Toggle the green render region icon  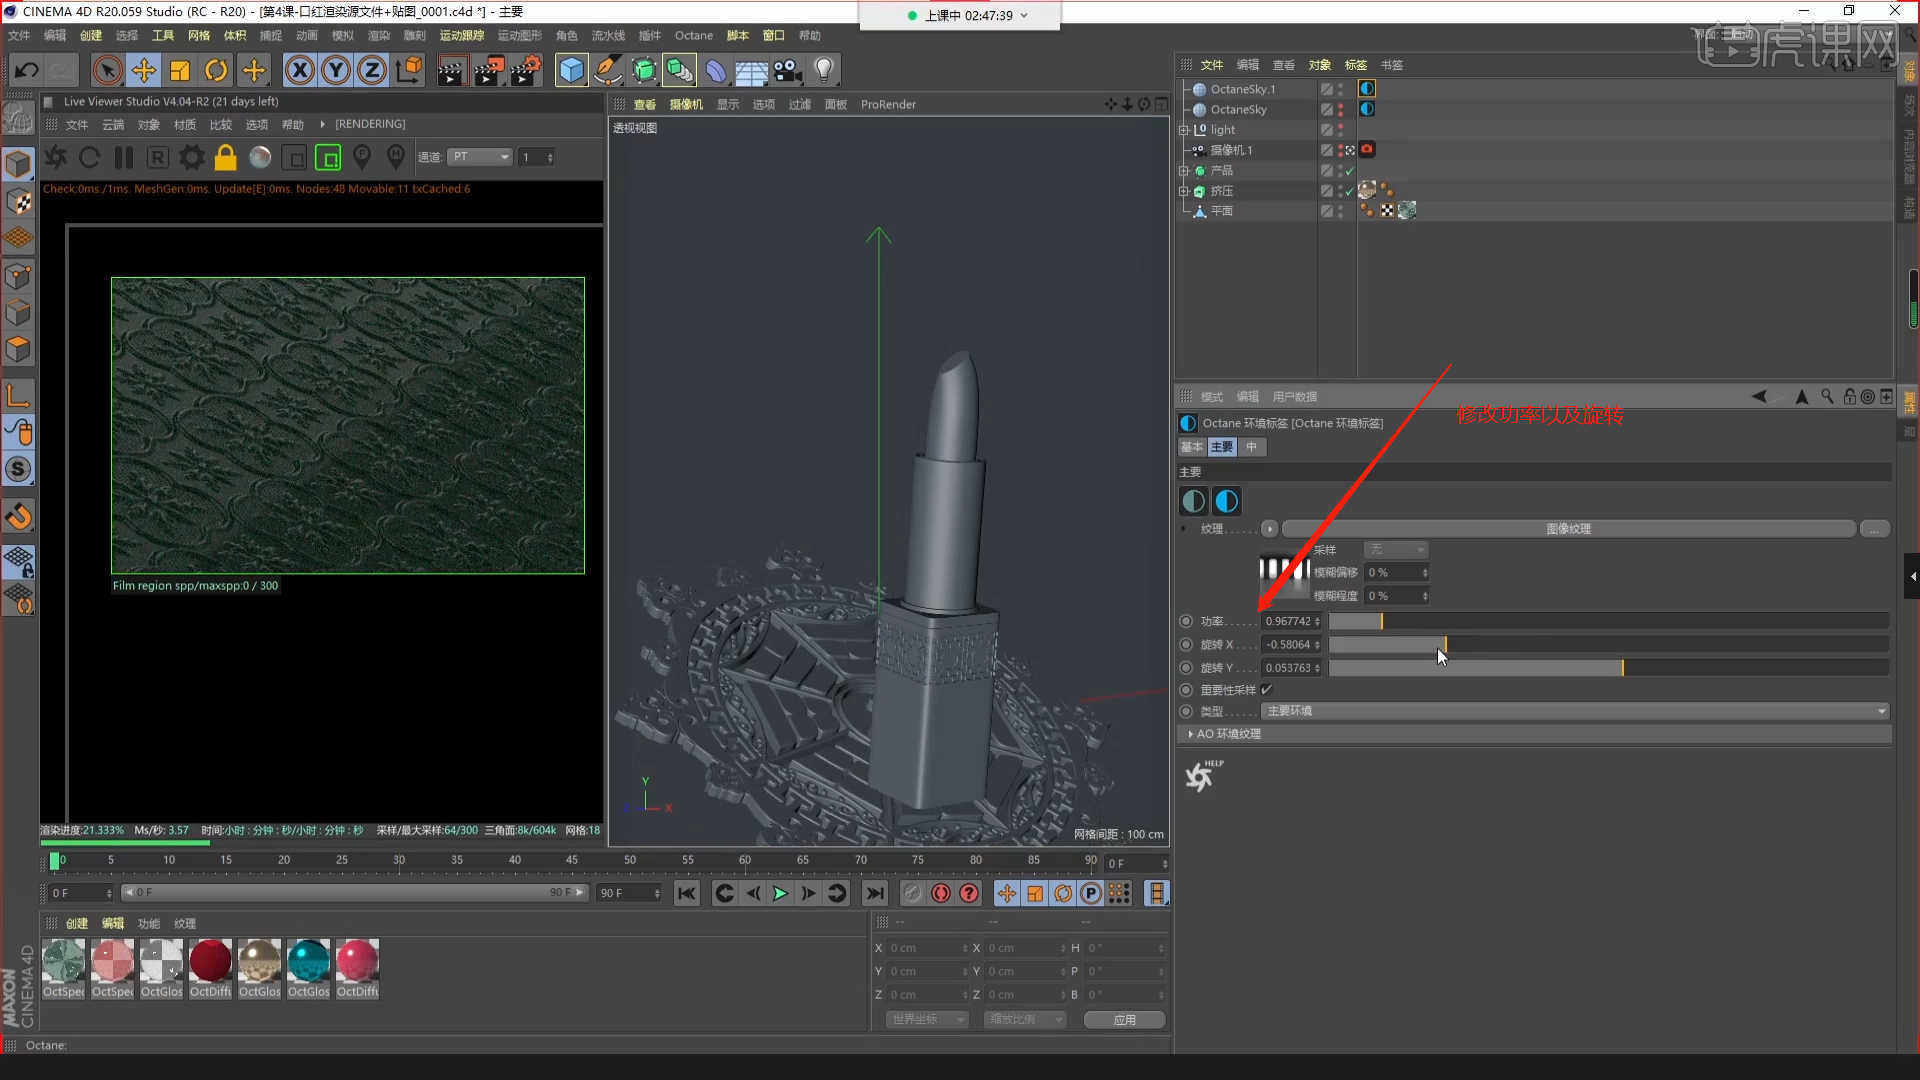328,157
